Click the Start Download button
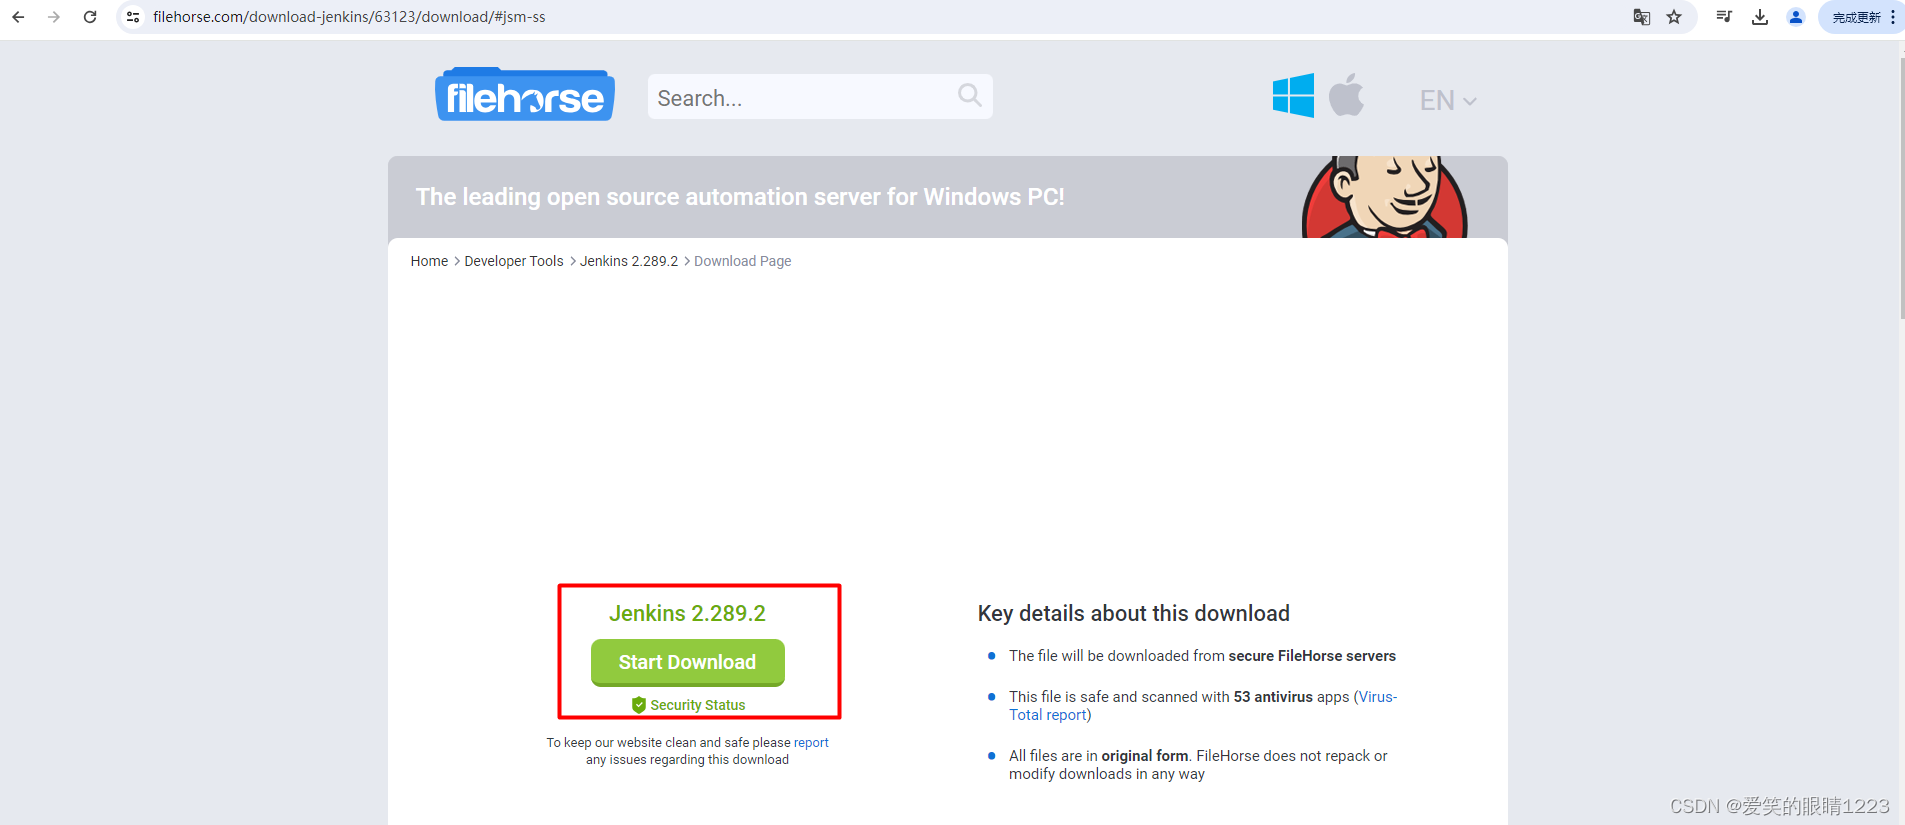 coord(688,662)
